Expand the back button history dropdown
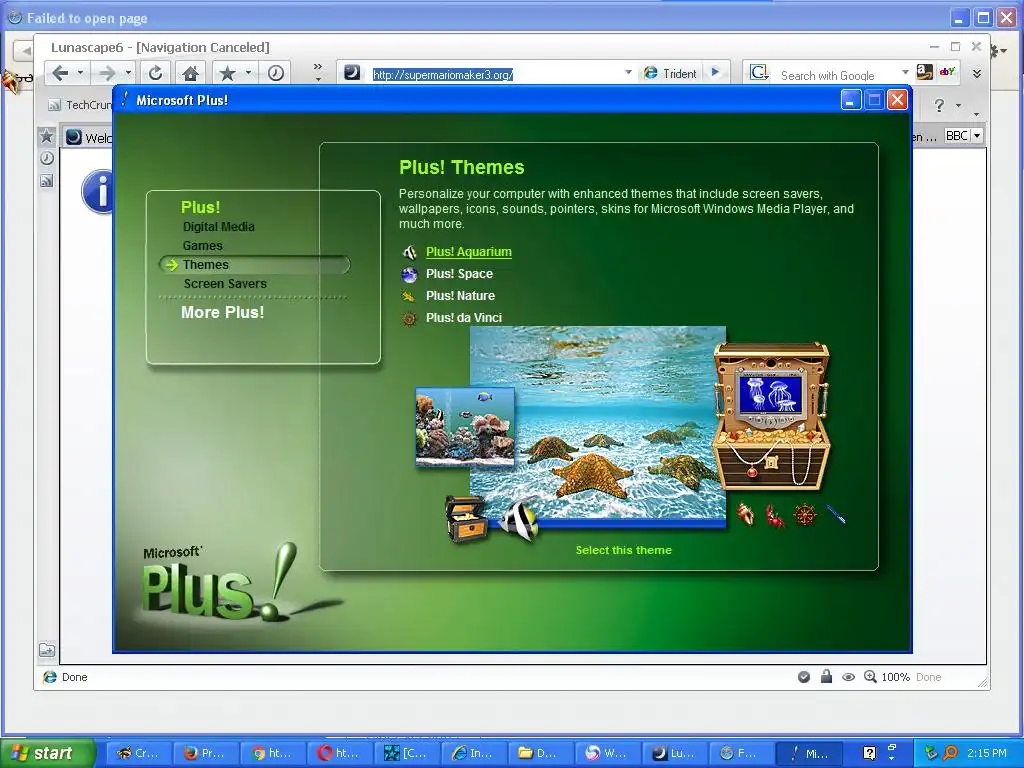1024x768 pixels. (x=80, y=73)
